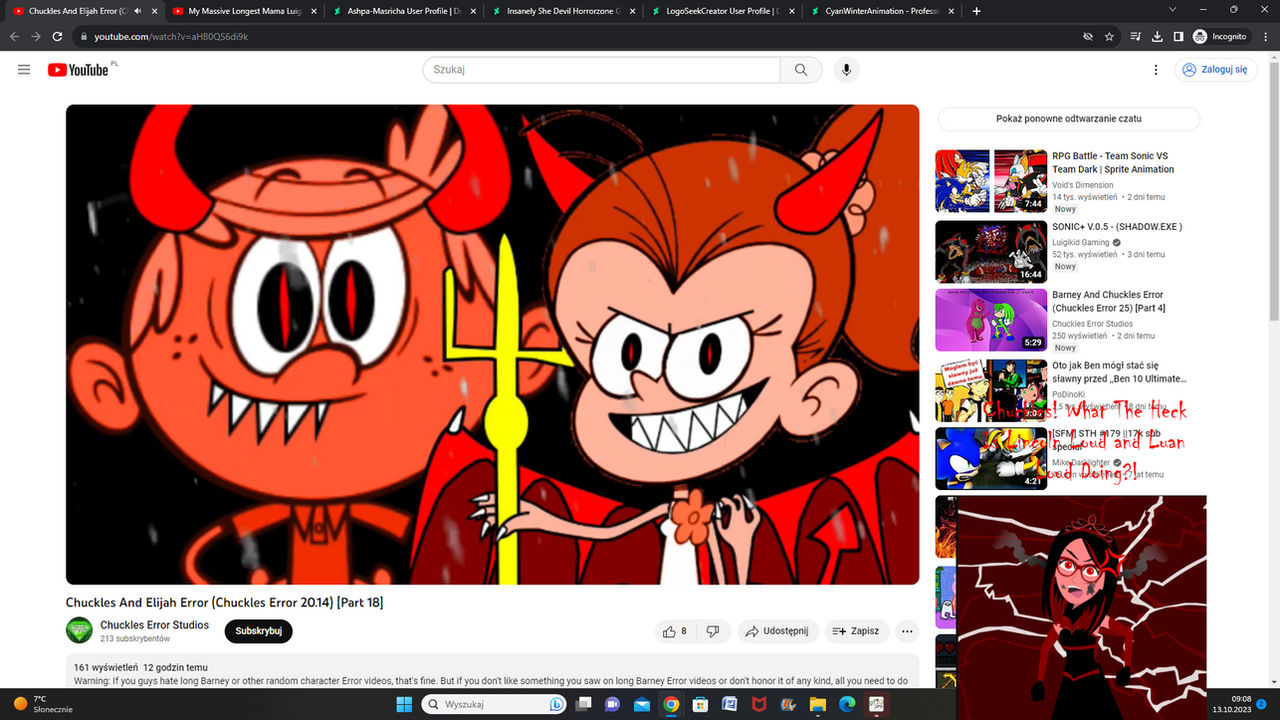
Task: Open RPG Battle - Team Sonic VS title
Action: click(1113, 163)
